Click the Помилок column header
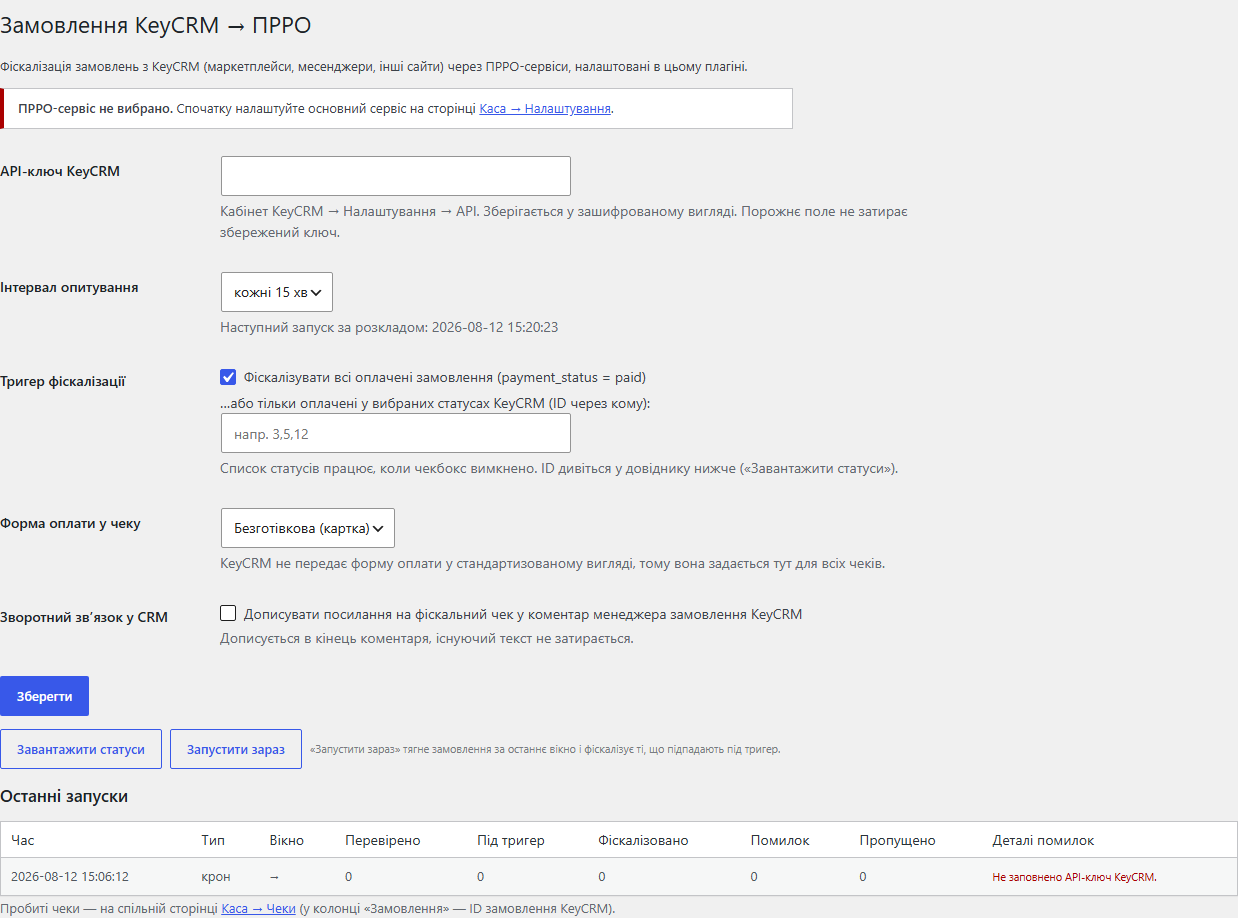Viewport: 1238px width, 918px height. pos(780,840)
